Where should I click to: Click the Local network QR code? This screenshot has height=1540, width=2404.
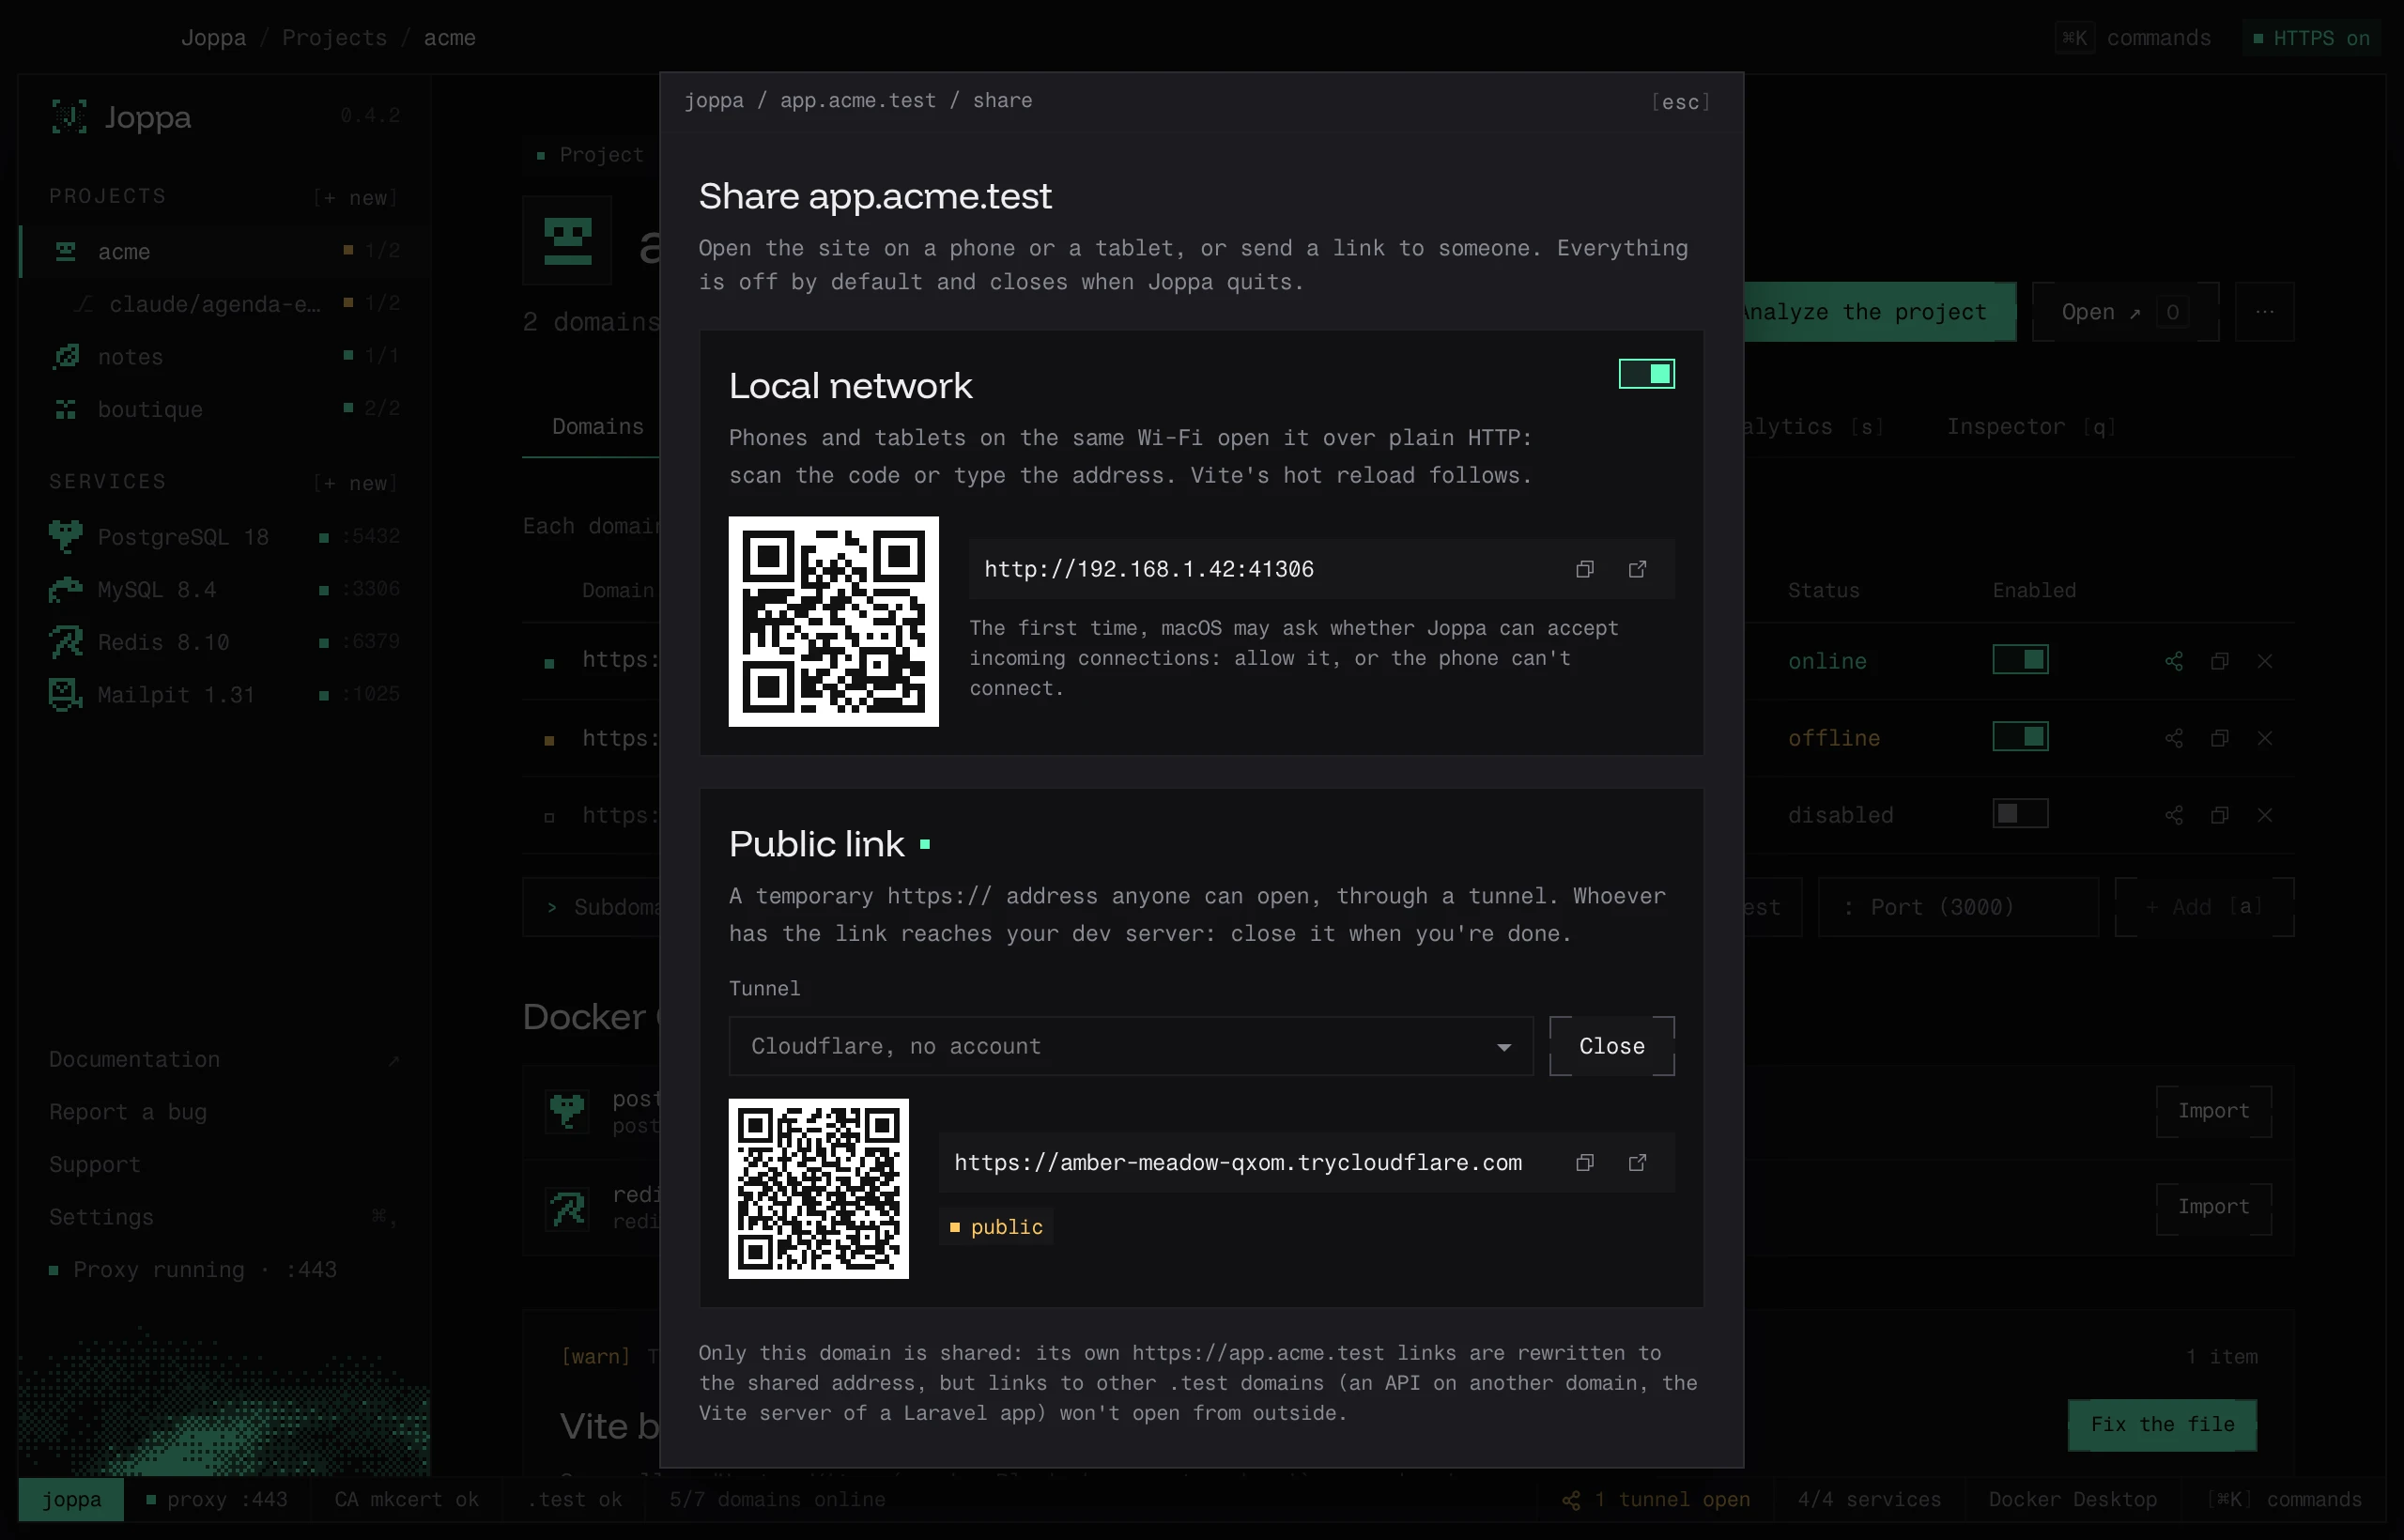[x=833, y=621]
